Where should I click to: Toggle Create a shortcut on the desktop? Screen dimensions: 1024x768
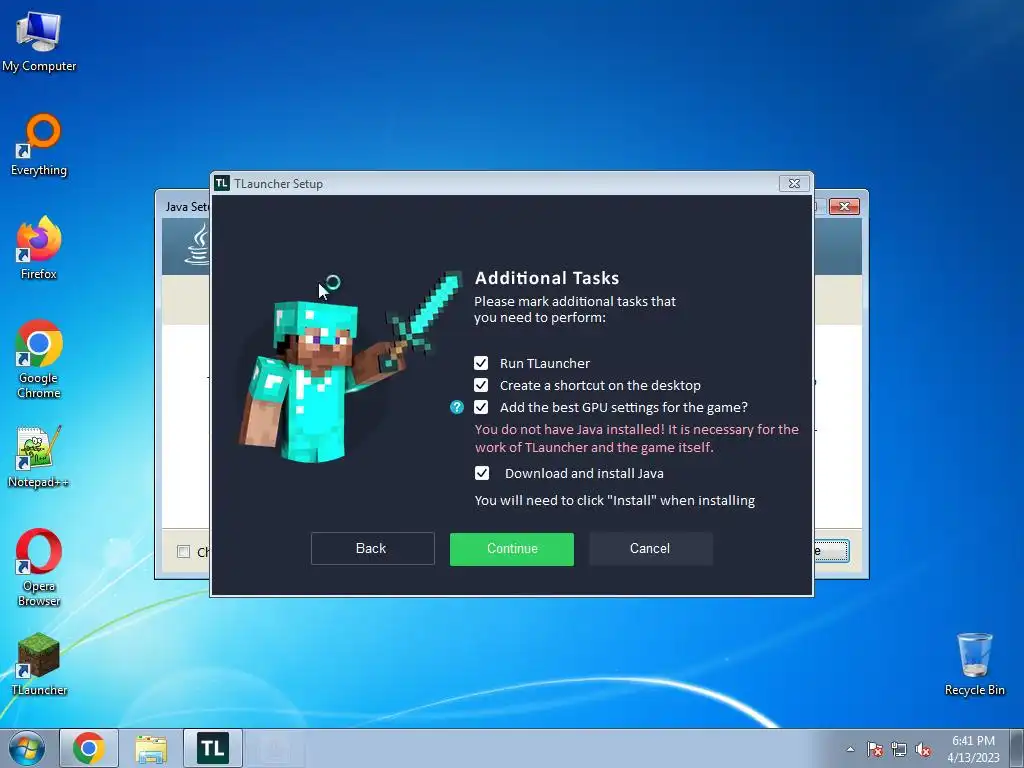tap(481, 385)
